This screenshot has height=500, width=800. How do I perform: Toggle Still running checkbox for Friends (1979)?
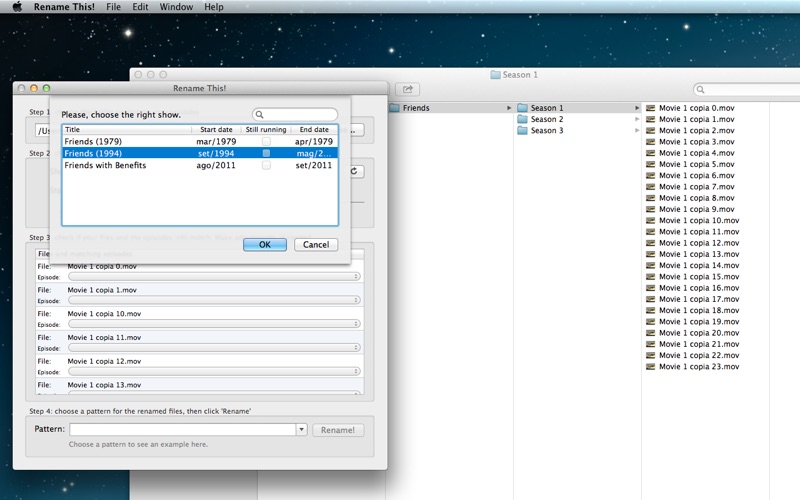tap(266, 141)
